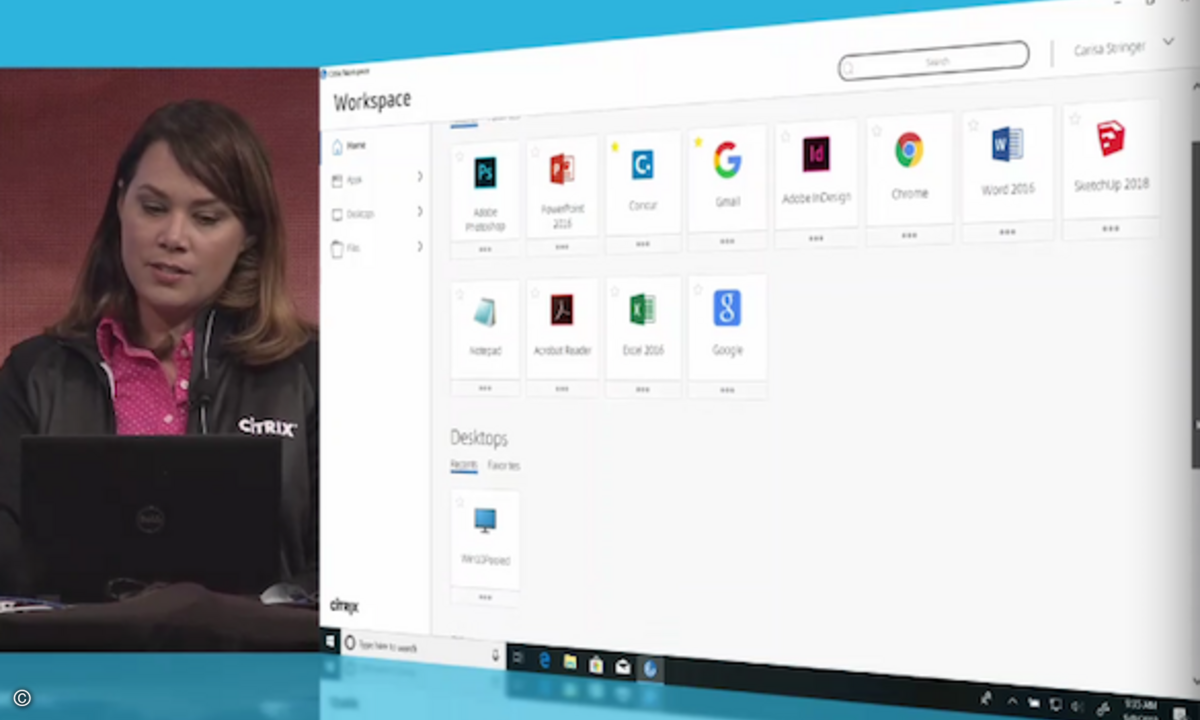Viewport: 1200px width, 720px height.
Task: Click the Citrix Workspace taskbar icon
Action: click(650, 669)
